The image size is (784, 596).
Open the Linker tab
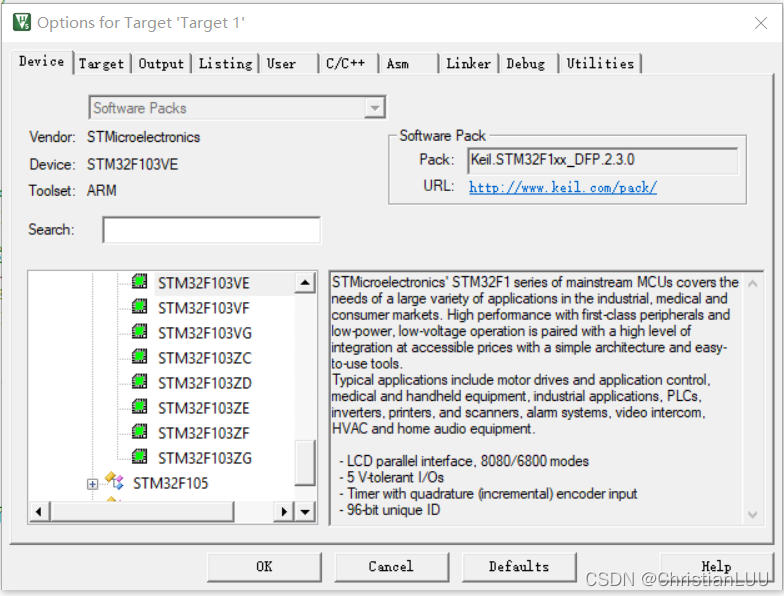click(x=468, y=64)
